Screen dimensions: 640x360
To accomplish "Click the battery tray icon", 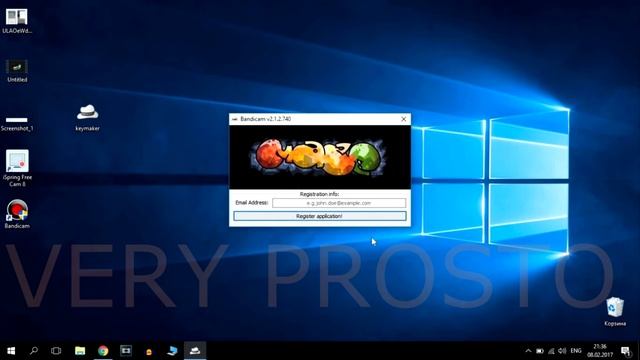I will (x=540, y=351).
